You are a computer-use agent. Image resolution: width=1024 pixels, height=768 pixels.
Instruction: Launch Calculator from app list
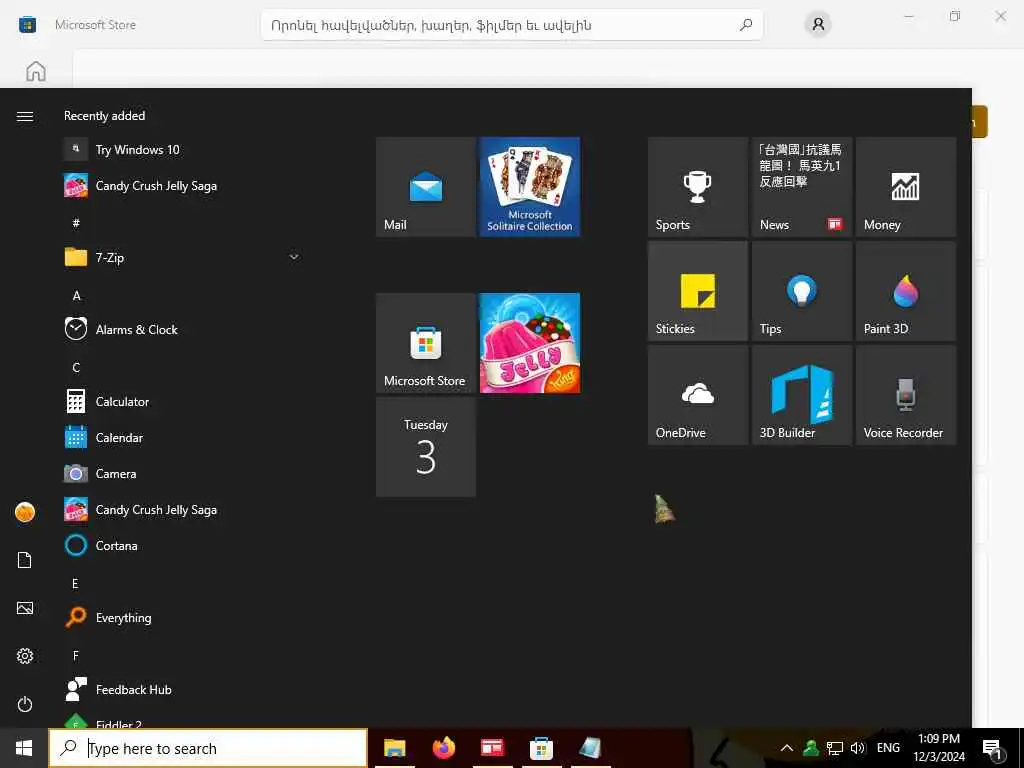(x=183, y=402)
